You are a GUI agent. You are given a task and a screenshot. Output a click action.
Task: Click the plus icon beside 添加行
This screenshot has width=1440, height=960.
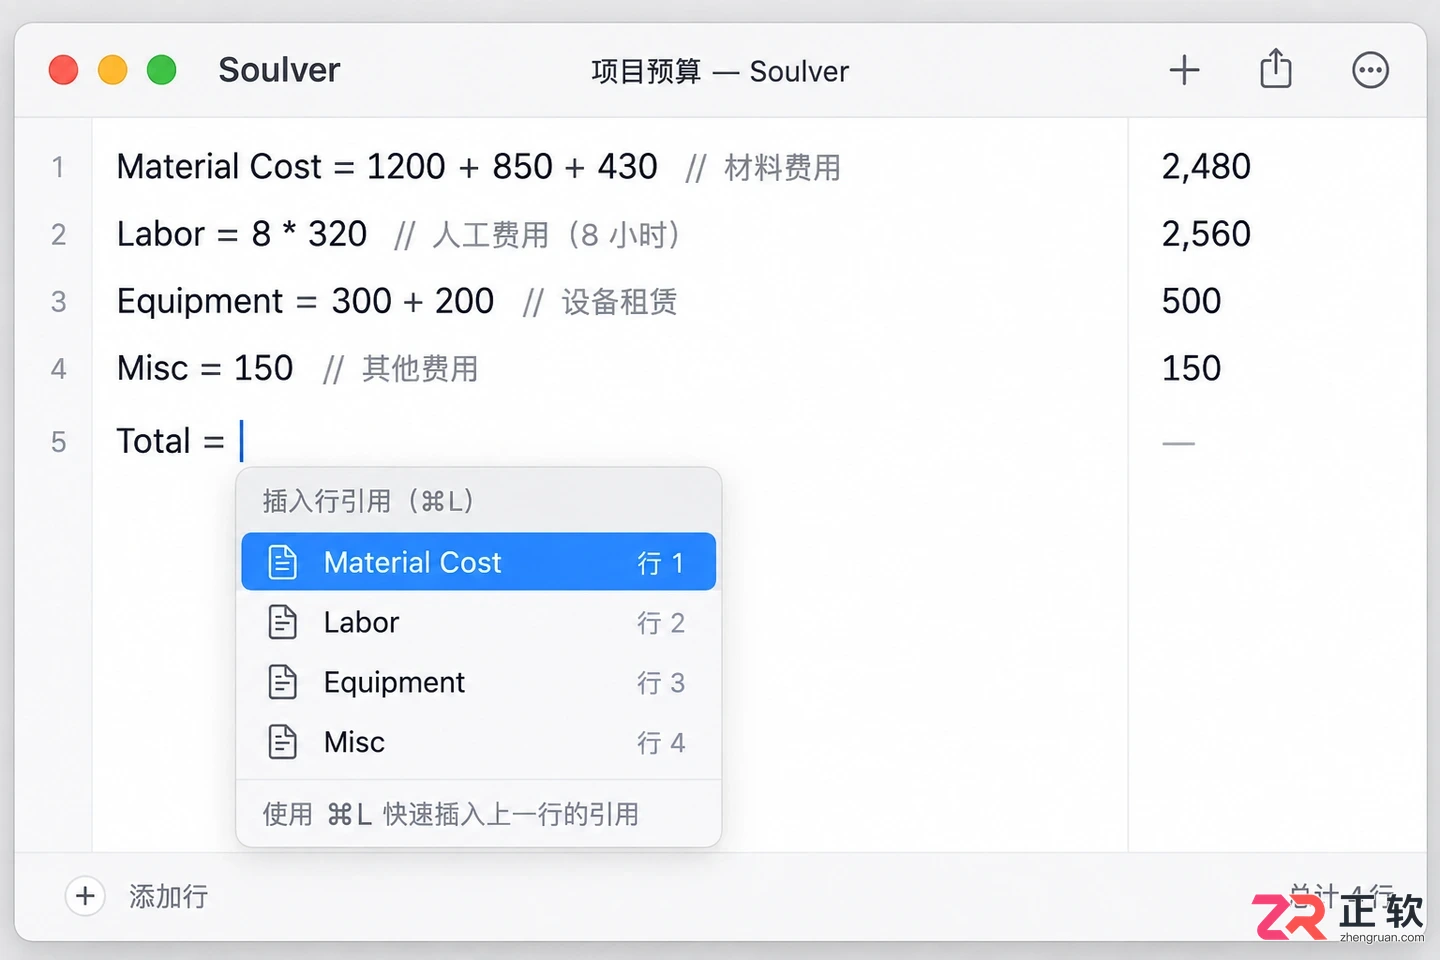tap(85, 896)
